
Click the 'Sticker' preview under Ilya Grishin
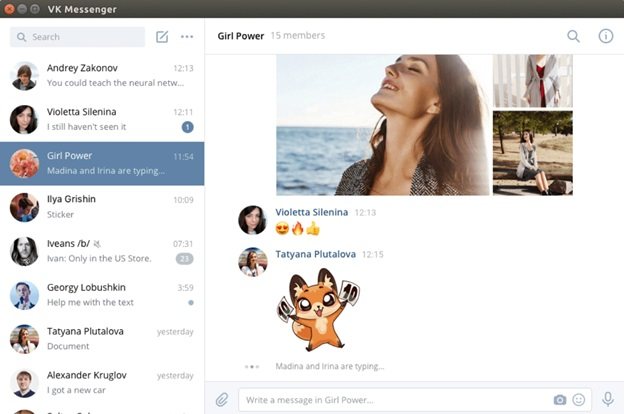[60, 214]
